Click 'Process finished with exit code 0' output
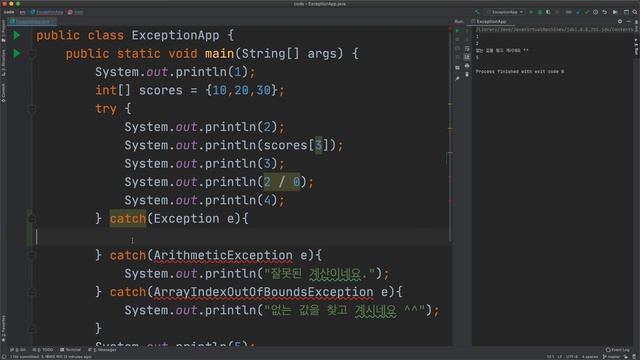 [520, 71]
